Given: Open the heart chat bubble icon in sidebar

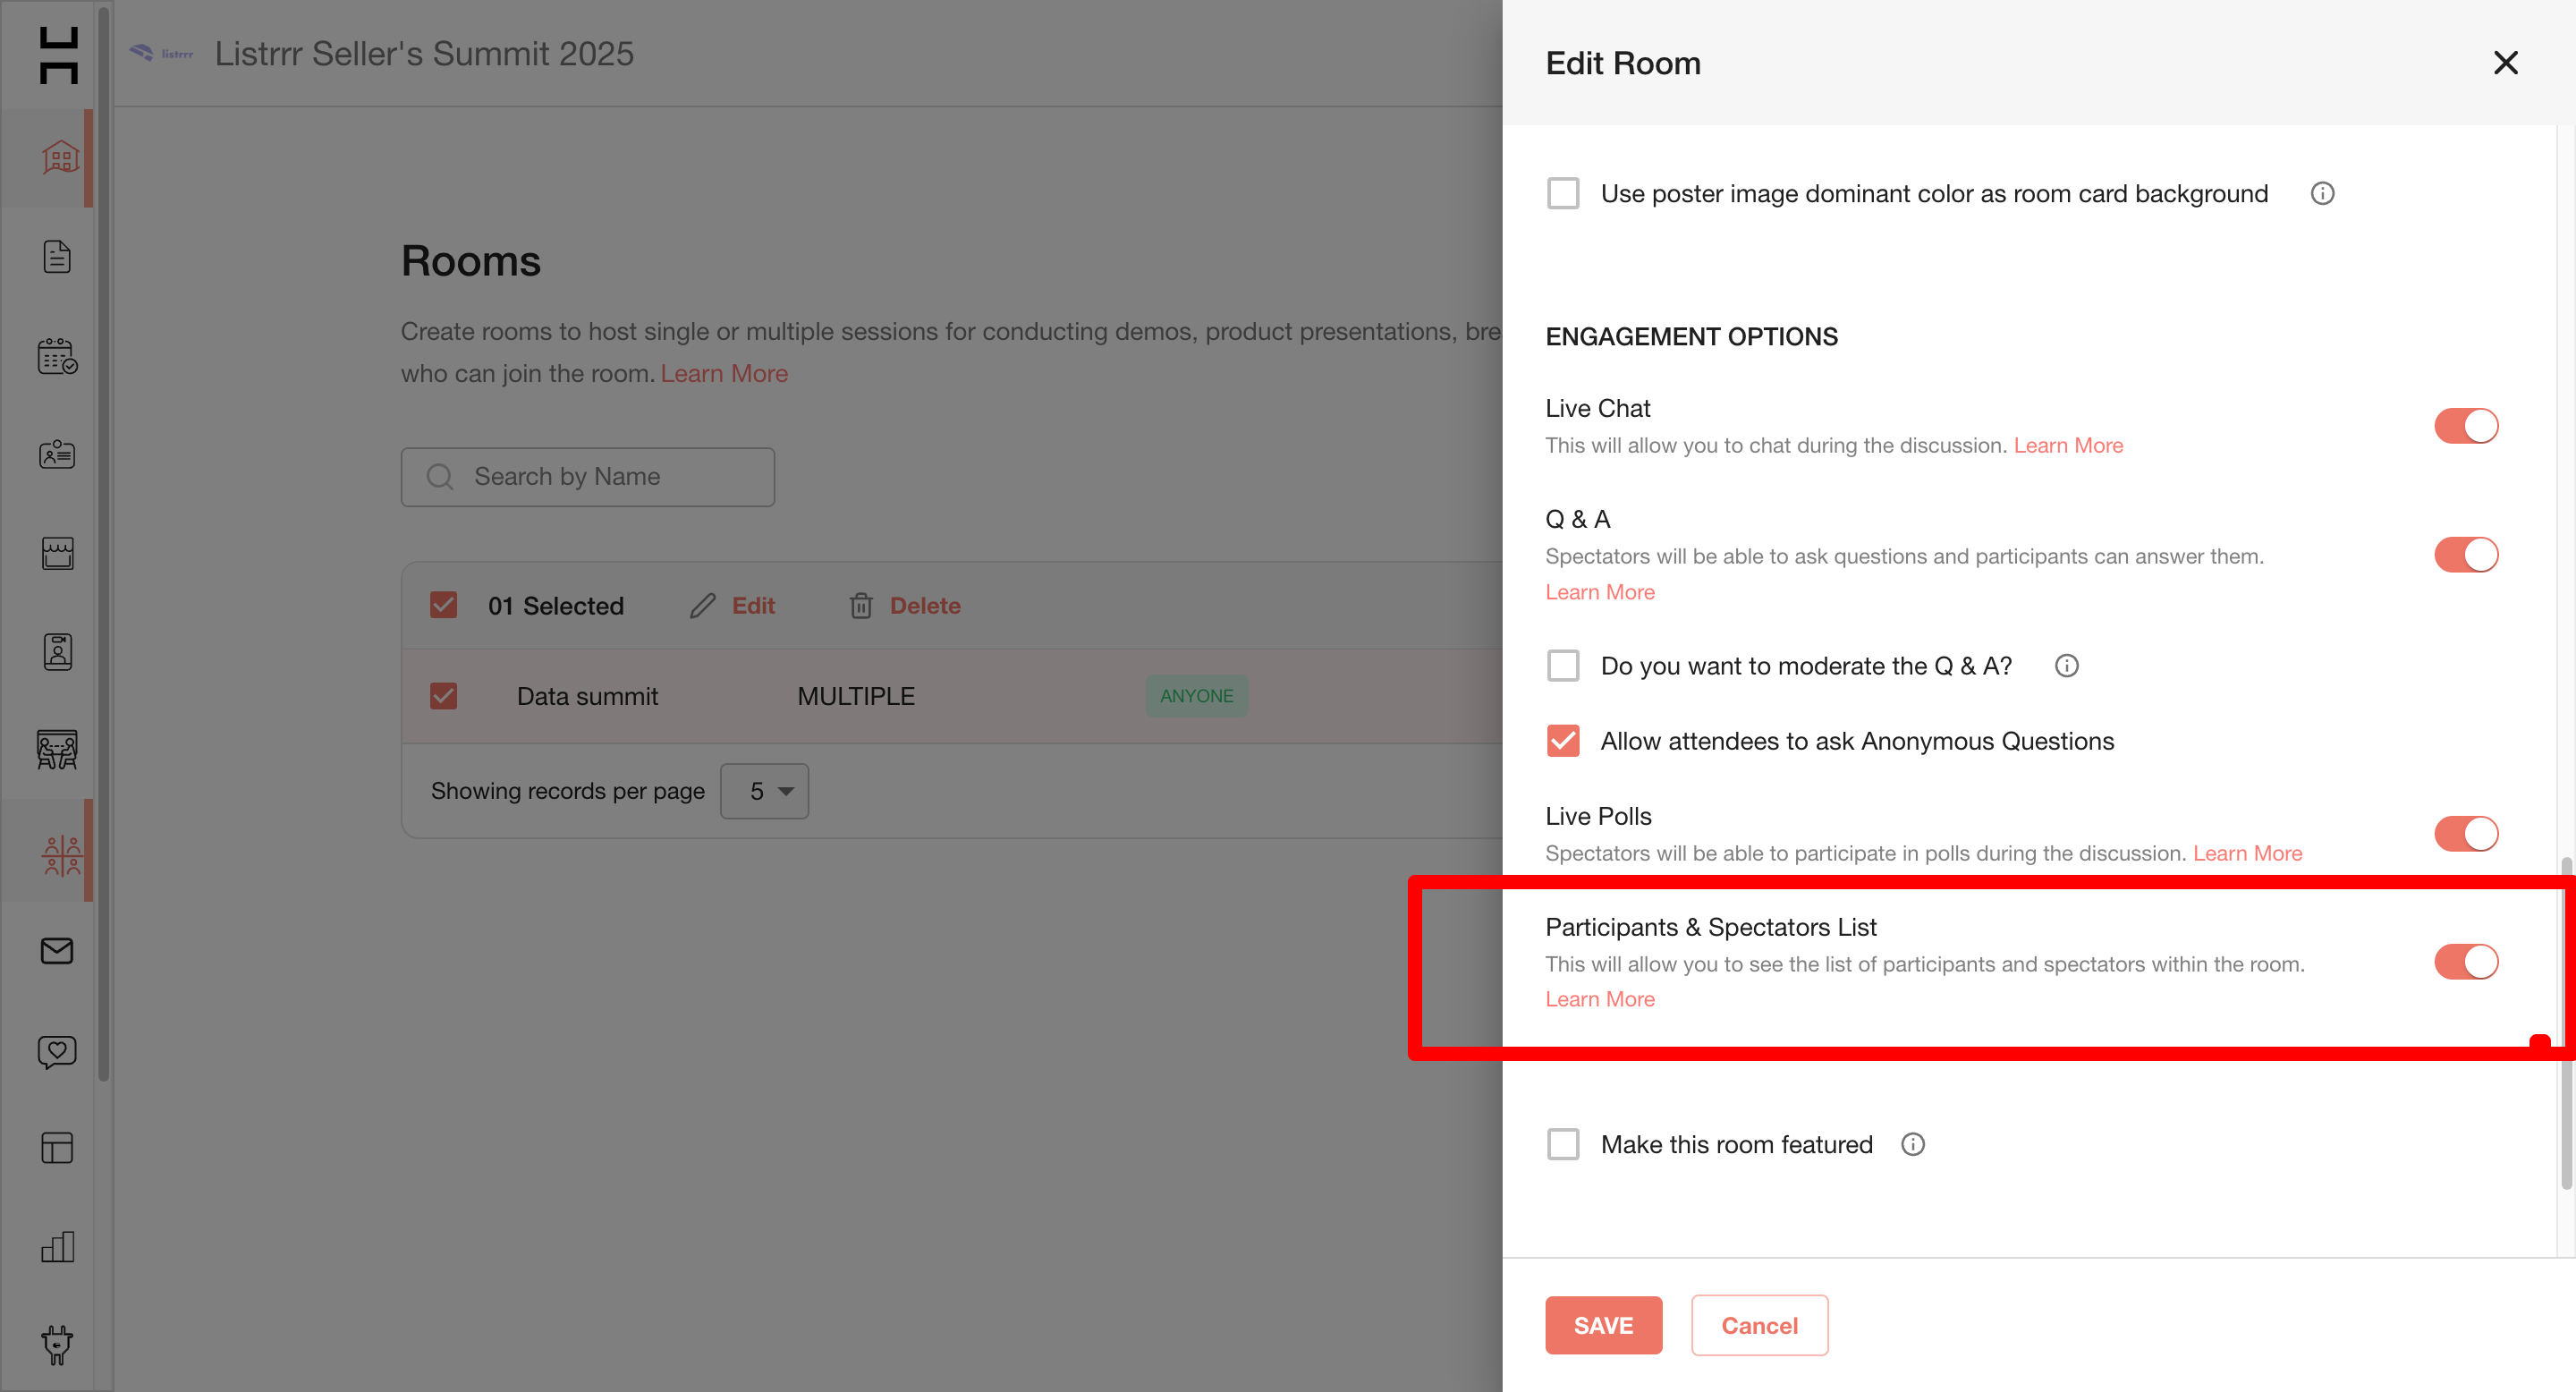Looking at the screenshot, I should click(x=57, y=1050).
